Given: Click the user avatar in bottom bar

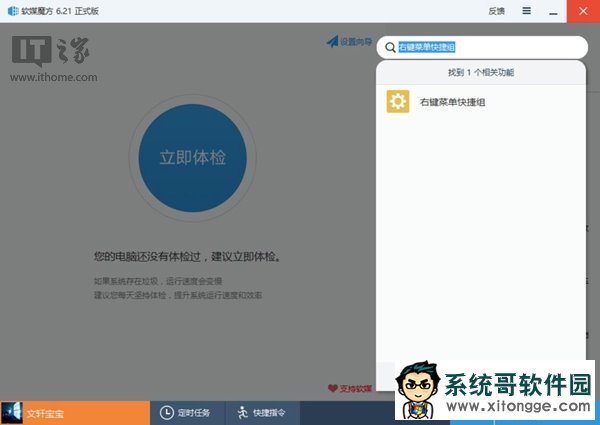Looking at the screenshot, I should (12, 412).
